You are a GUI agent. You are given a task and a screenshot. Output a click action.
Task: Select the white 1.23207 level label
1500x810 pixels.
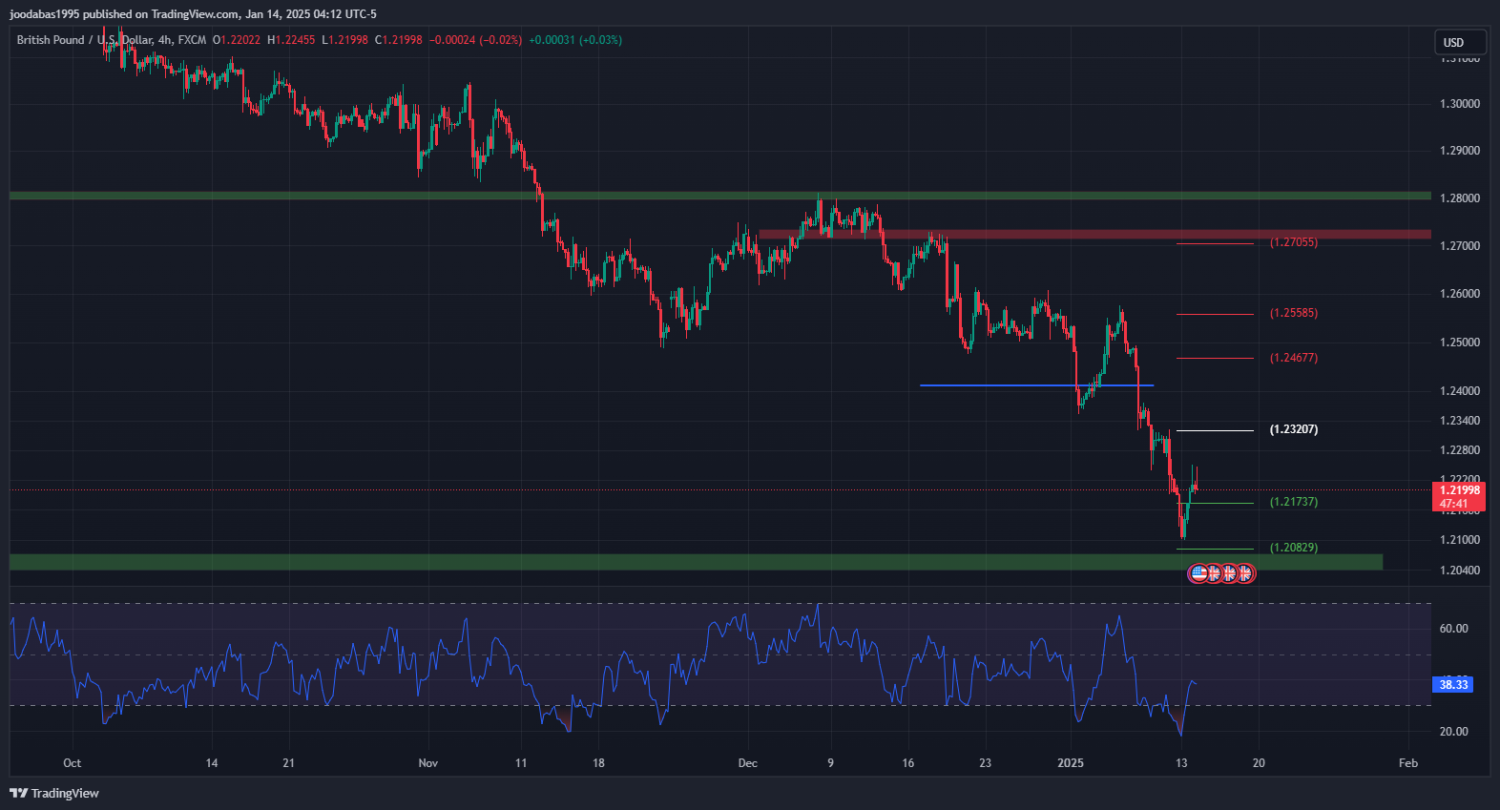coord(1293,430)
